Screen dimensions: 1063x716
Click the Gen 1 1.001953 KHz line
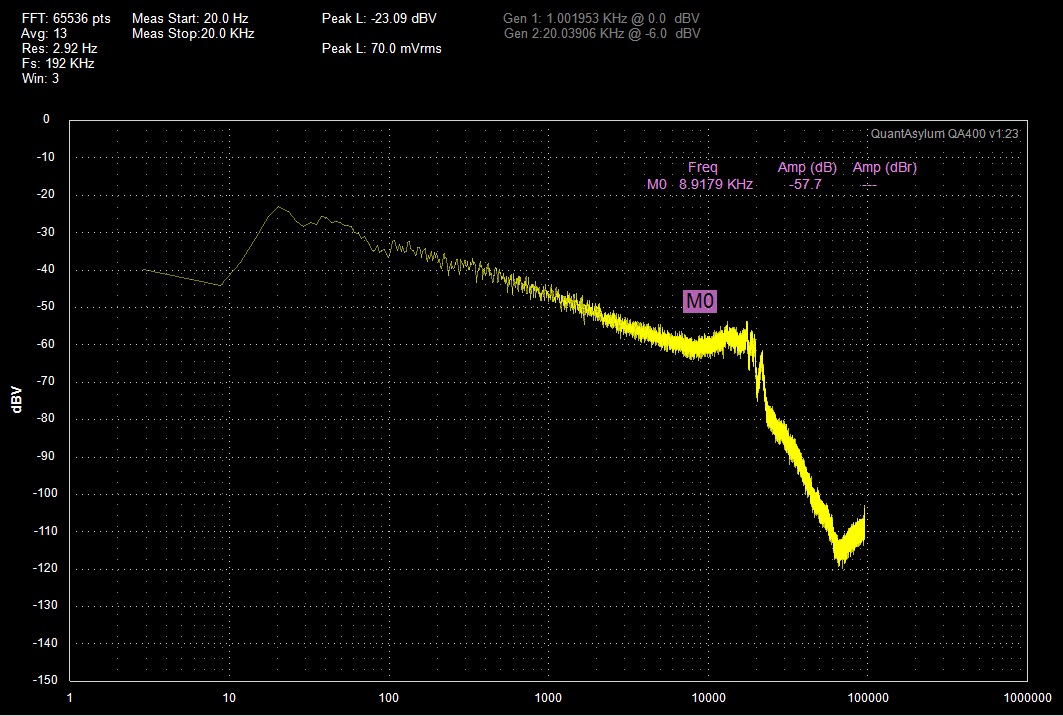tap(601, 19)
